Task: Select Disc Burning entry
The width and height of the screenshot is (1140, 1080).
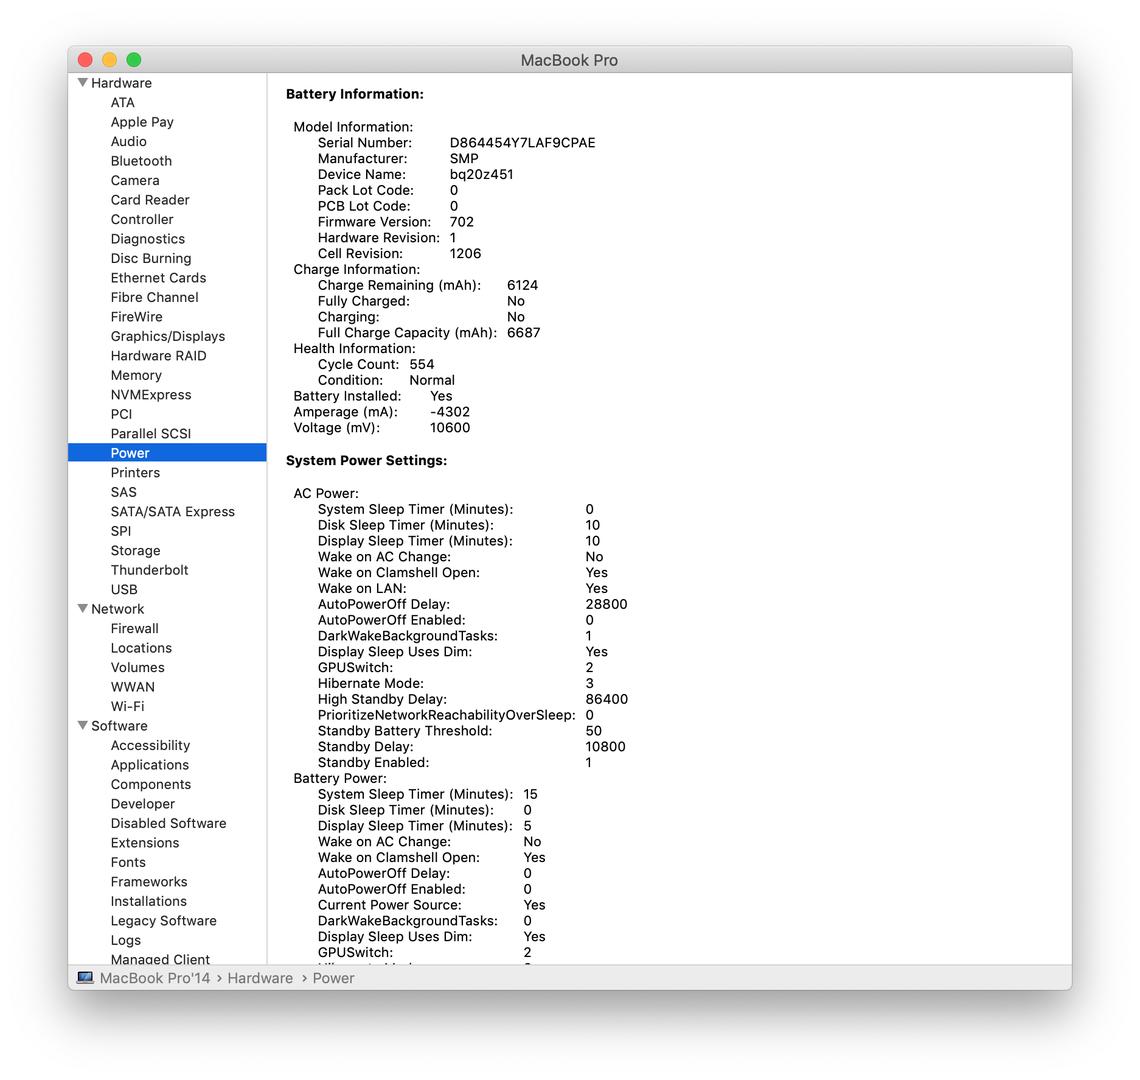Action: coord(150,258)
